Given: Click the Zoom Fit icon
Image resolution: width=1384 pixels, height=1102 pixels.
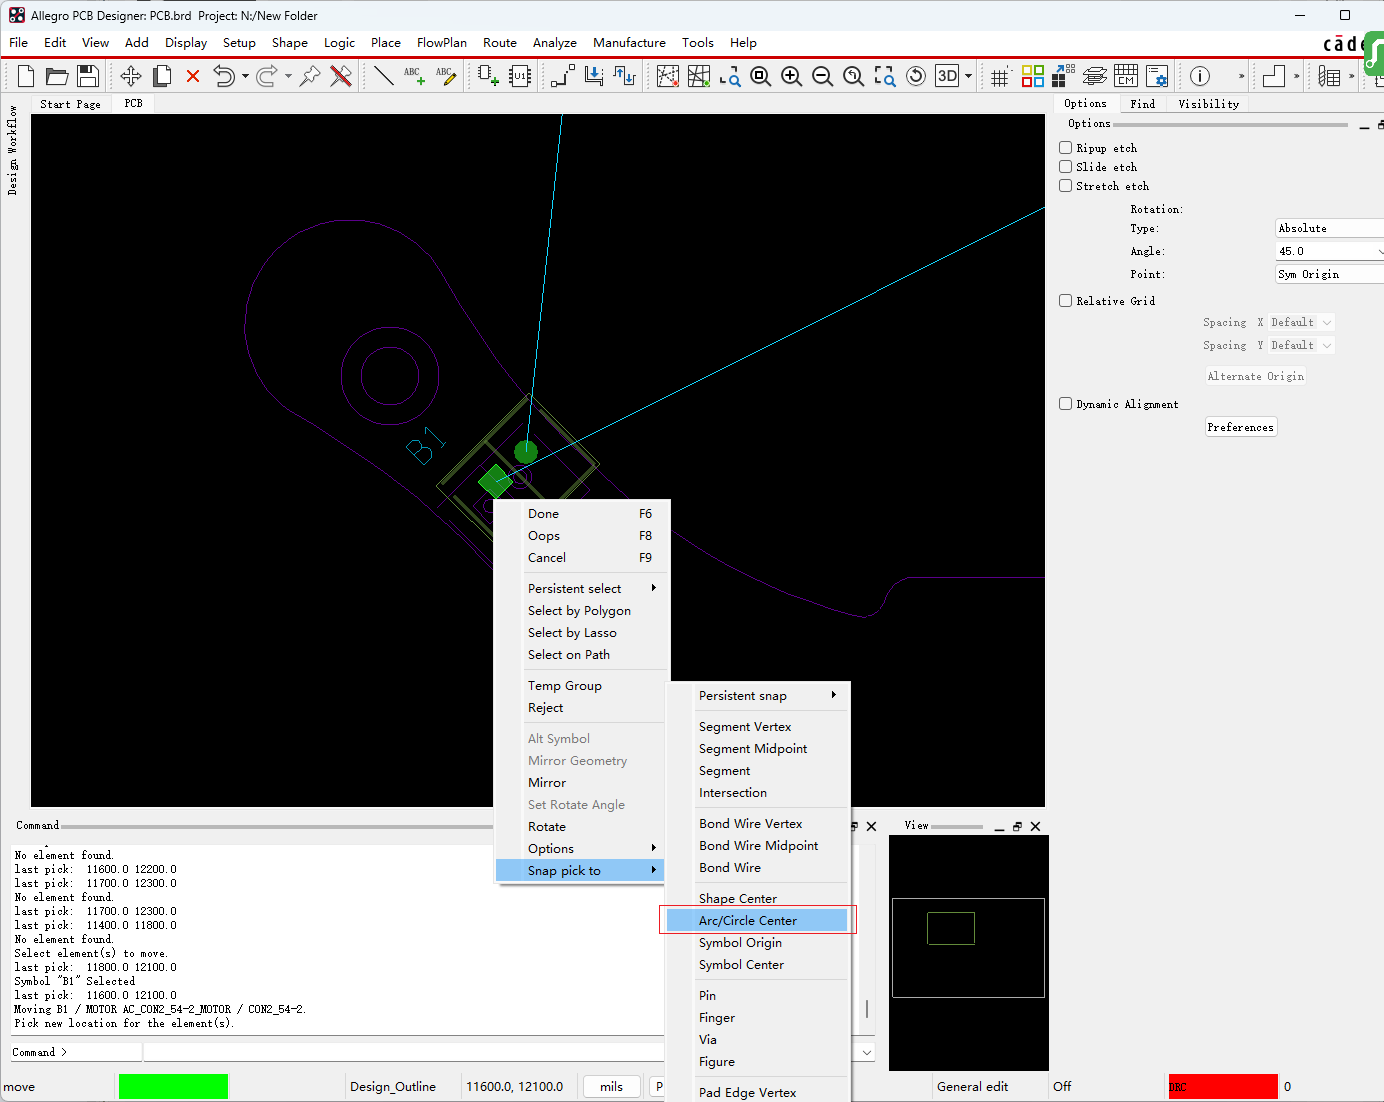Looking at the screenshot, I should click(761, 76).
